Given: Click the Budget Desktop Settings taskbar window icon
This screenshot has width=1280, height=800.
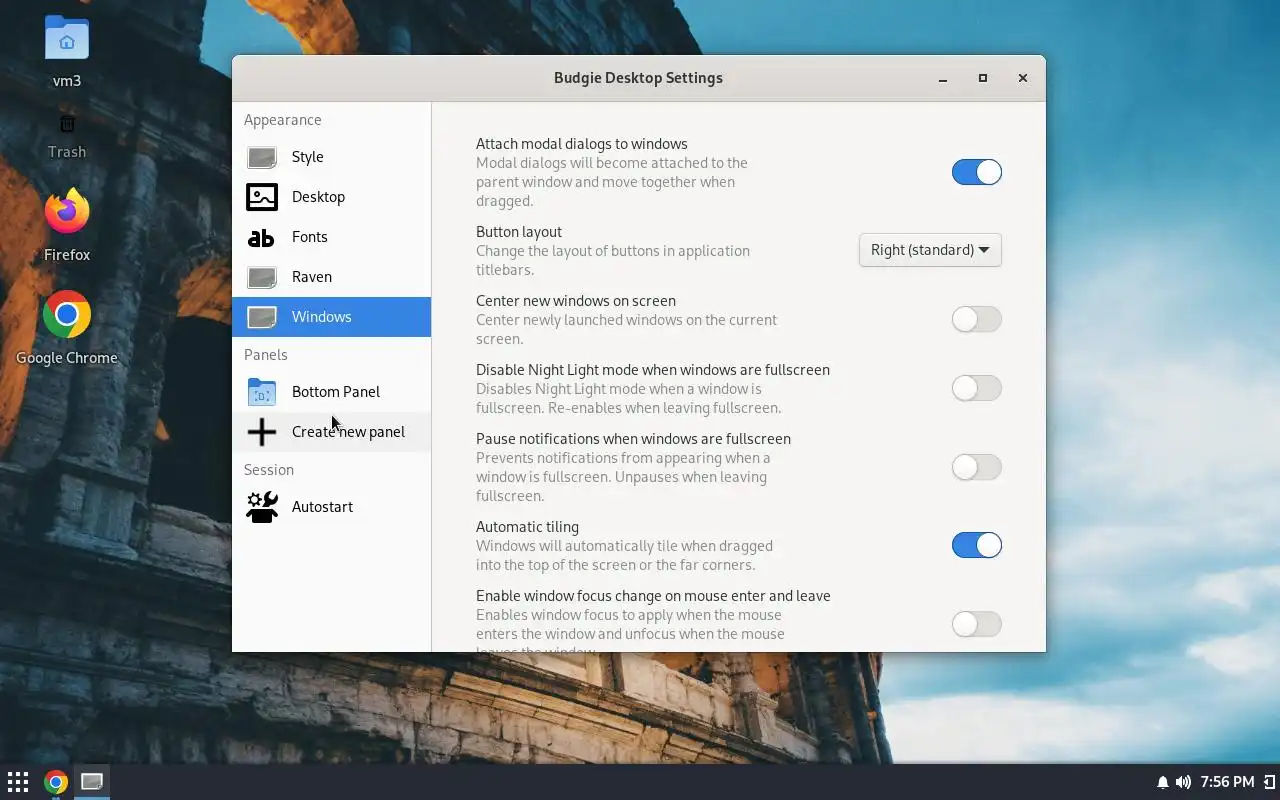Looking at the screenshot, I should pos(92,782).
